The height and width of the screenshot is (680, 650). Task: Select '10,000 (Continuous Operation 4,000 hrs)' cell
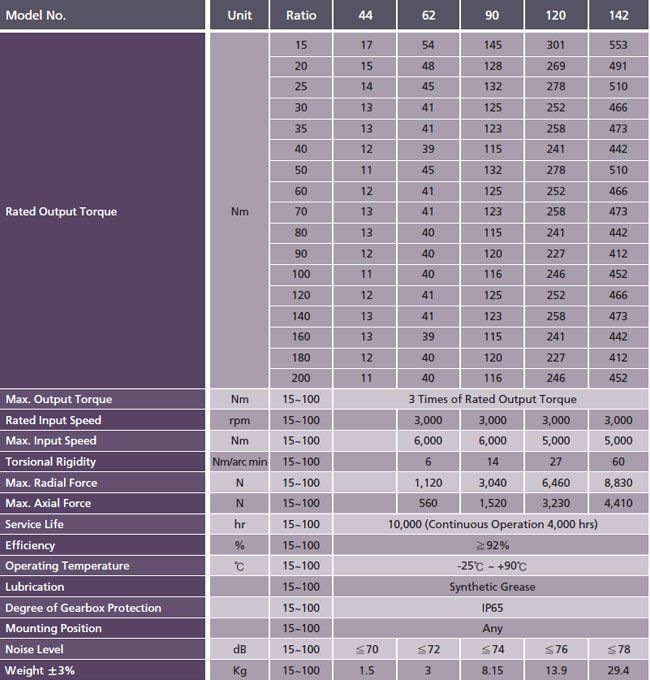coord(492,524)
